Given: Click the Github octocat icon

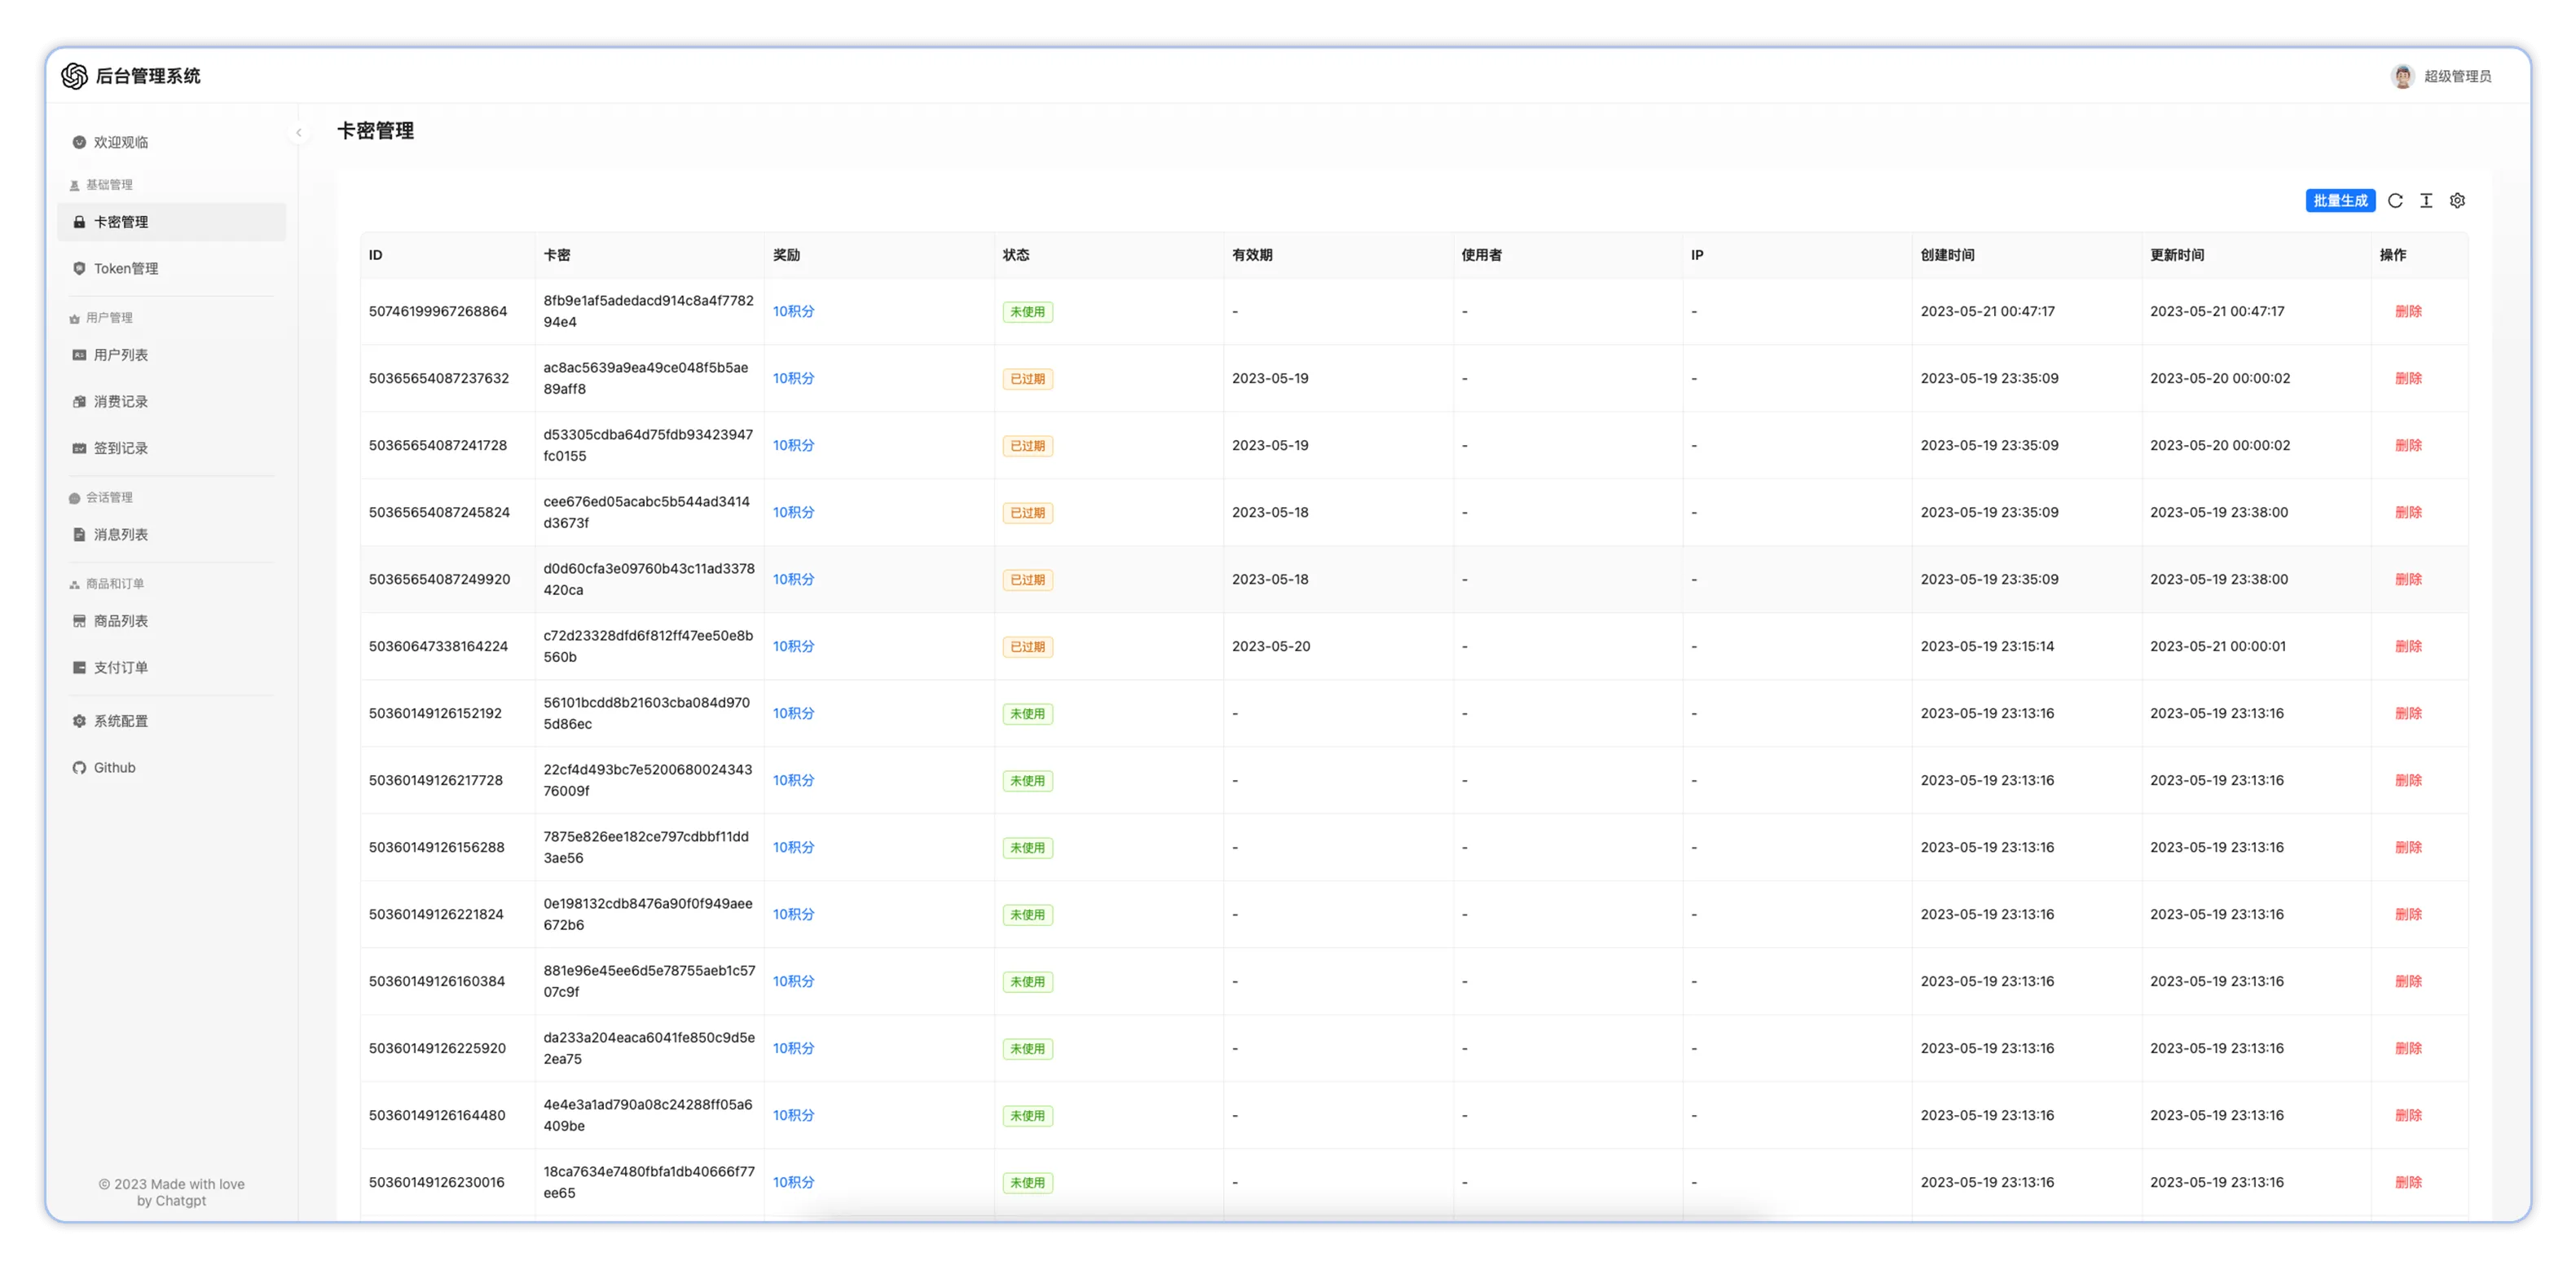Looking at the screenshot, I should click(x=79, y=767).
